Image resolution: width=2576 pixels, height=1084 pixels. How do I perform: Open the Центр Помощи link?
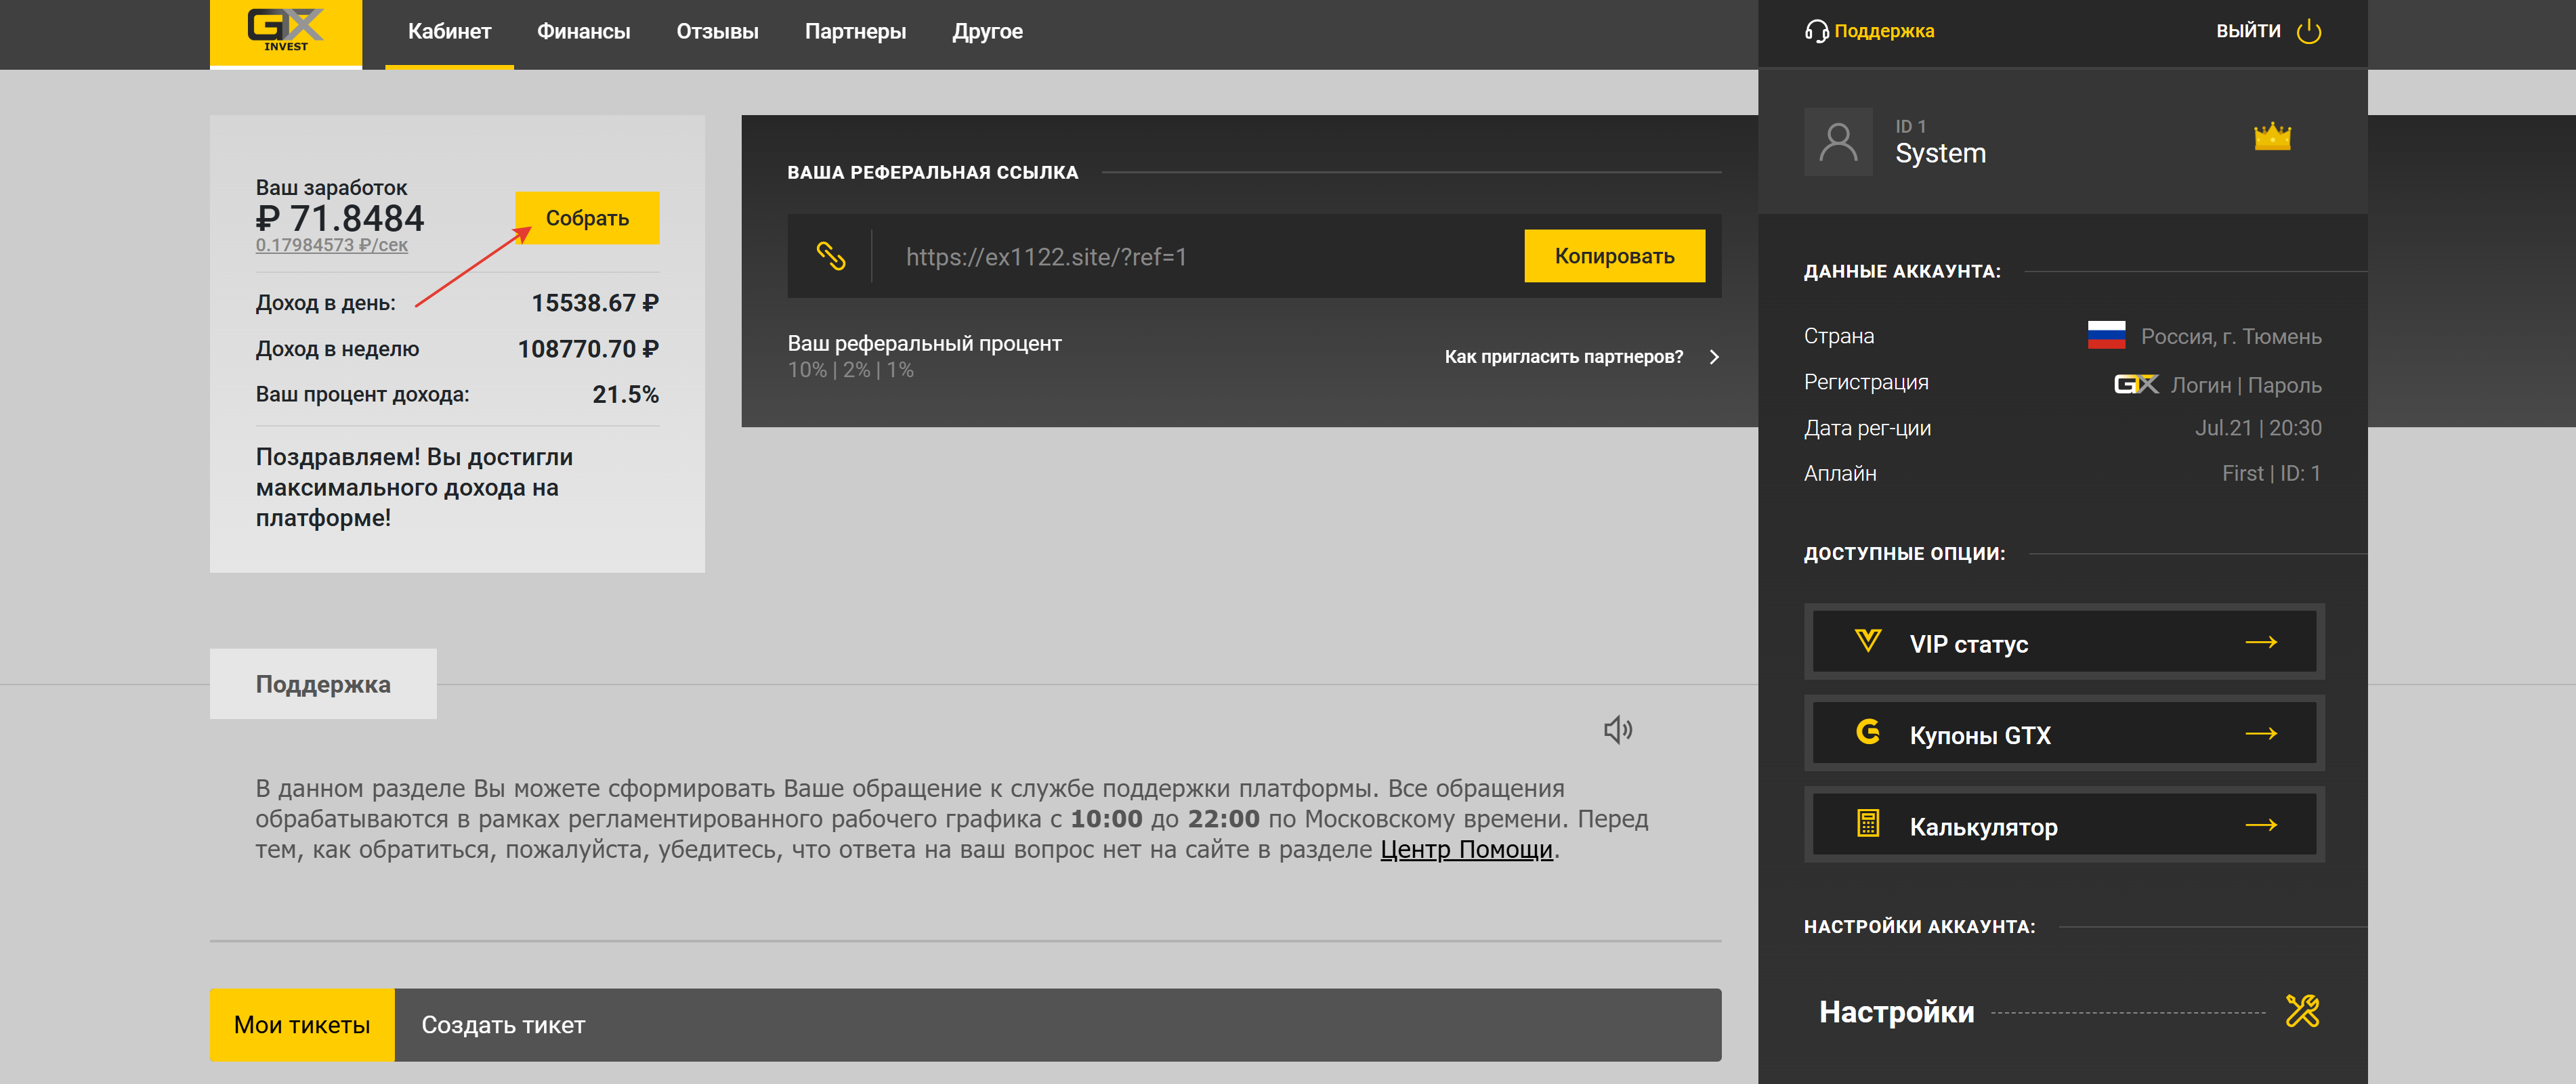pos(1466,850)
